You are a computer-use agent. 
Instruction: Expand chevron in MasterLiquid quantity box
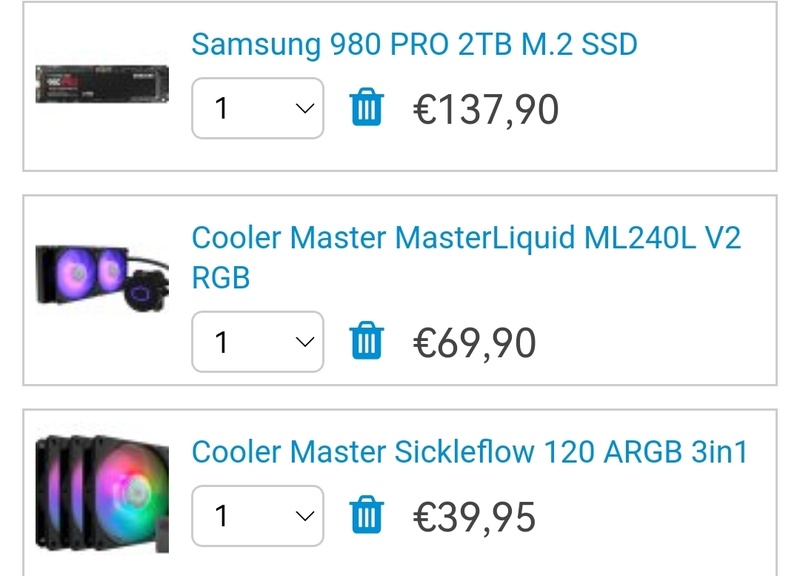coord(305,342)
